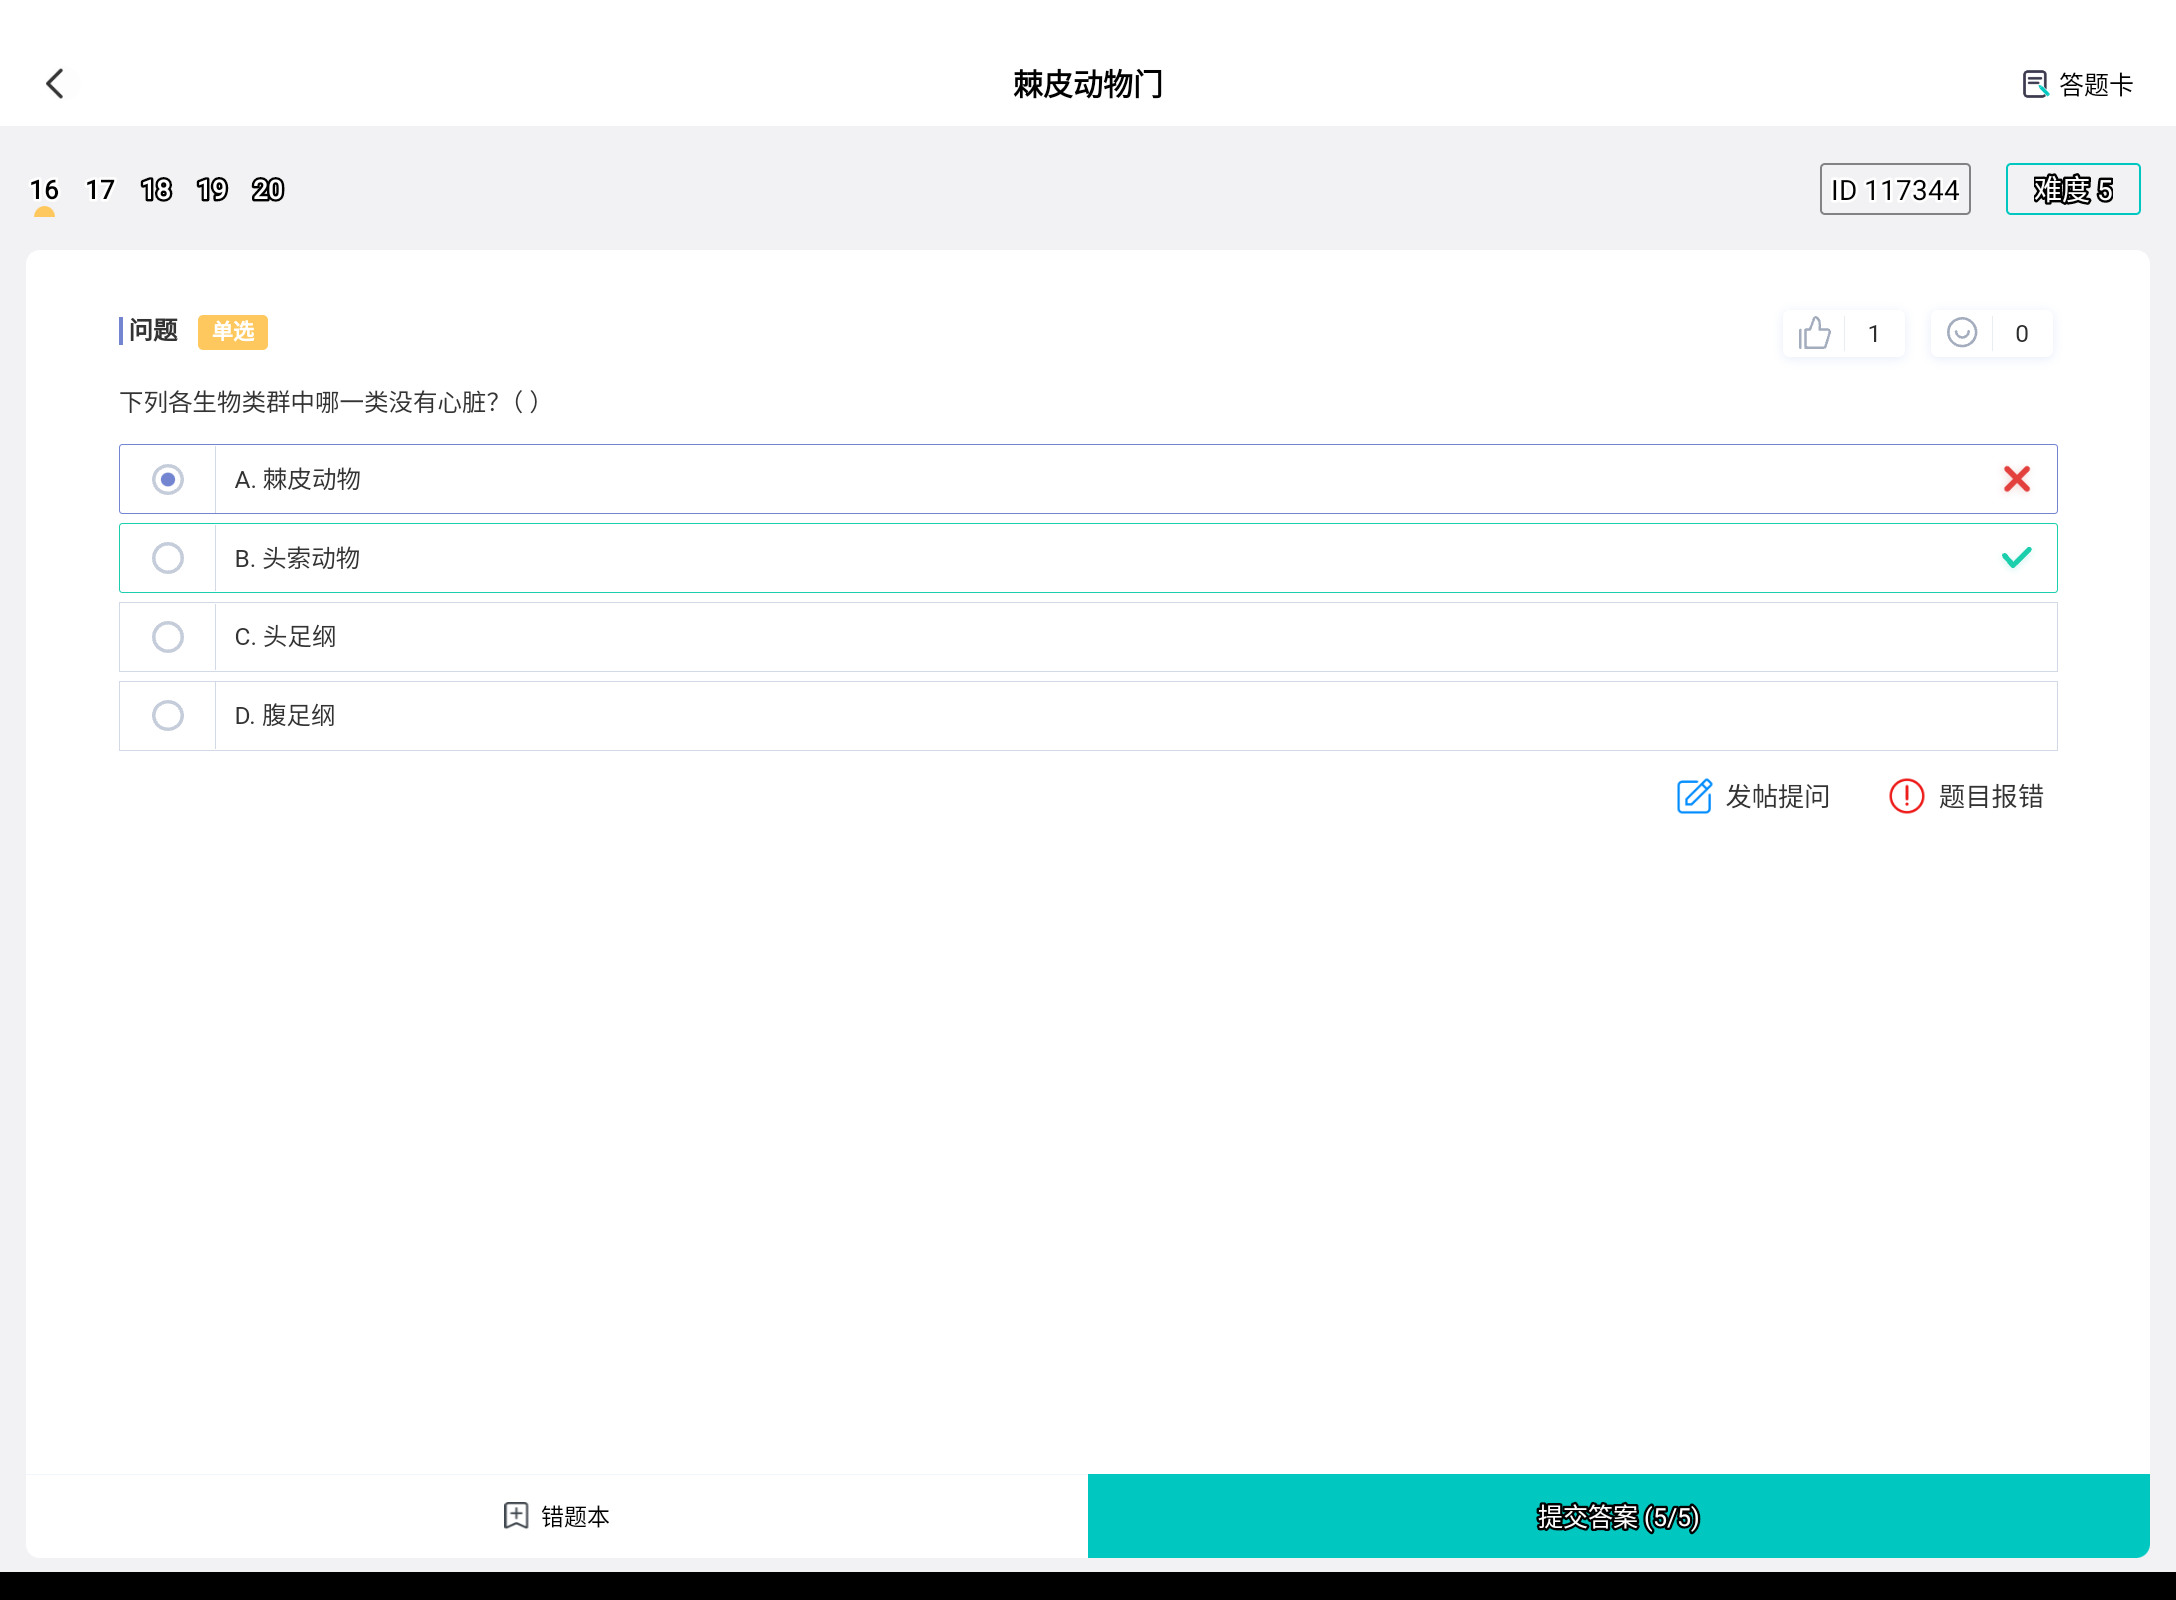This screenshot has height=1600, width=2176.
Task: Click the 发帖提问 pencil edit icon
Action: pos(1694,796)
